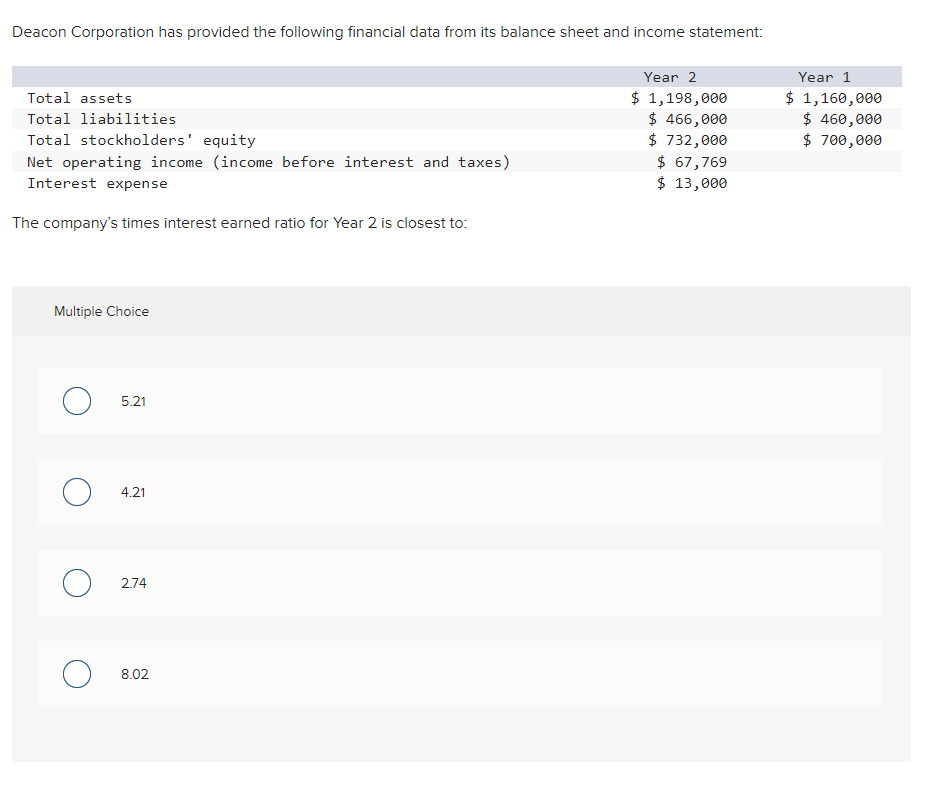Click the 'Deacon Corporation' introduction sentence
945x787 pixels.
[x=387, y=32]
